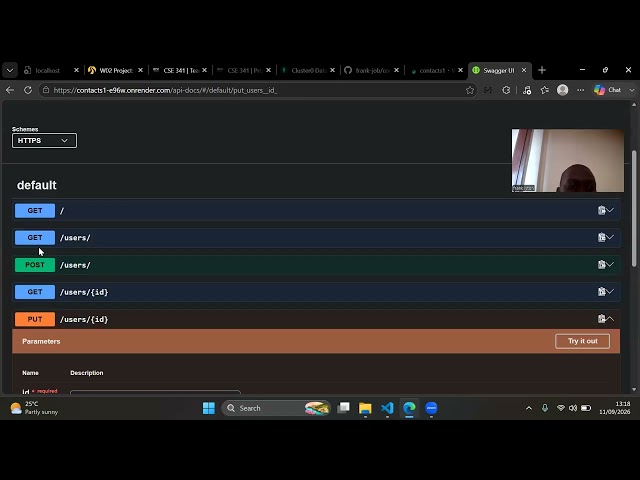Click the Try it out button
Image resolution: width=640 pixels, height=480 pixels.
[x=582, y=341]
